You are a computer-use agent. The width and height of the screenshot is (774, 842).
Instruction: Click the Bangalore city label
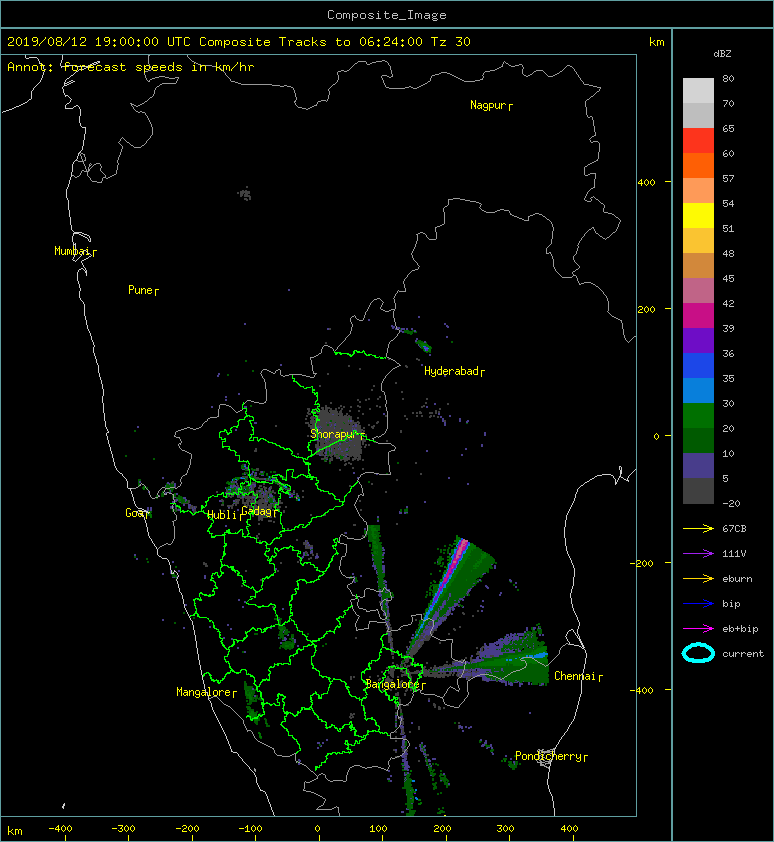[395, 684]
